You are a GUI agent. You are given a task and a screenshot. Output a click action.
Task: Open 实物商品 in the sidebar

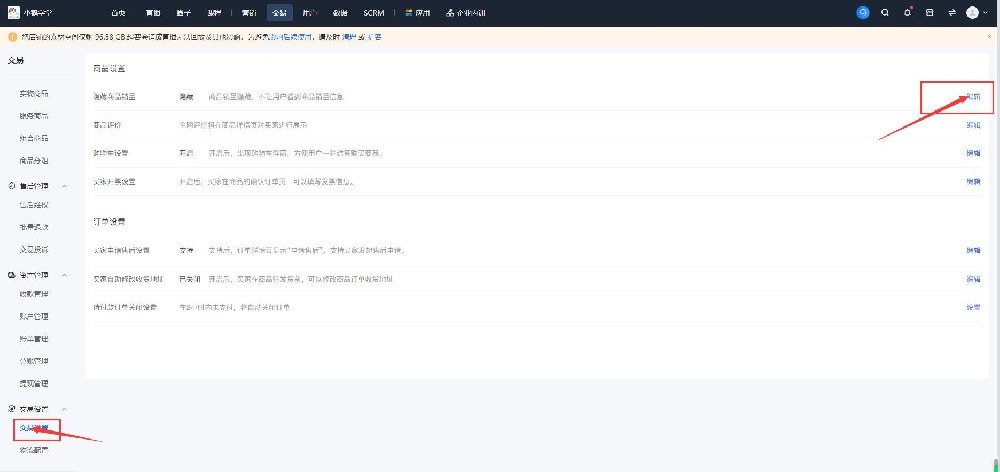click(x=34, y=94)
